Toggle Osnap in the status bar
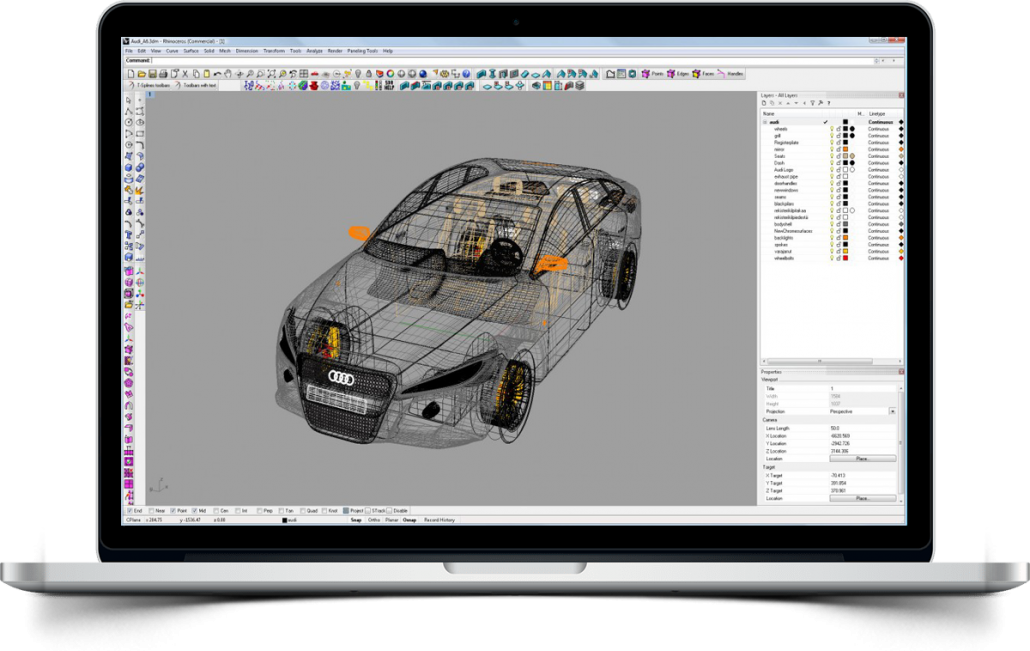Viewport: 1030px width, 651px height. click(409, 520)
